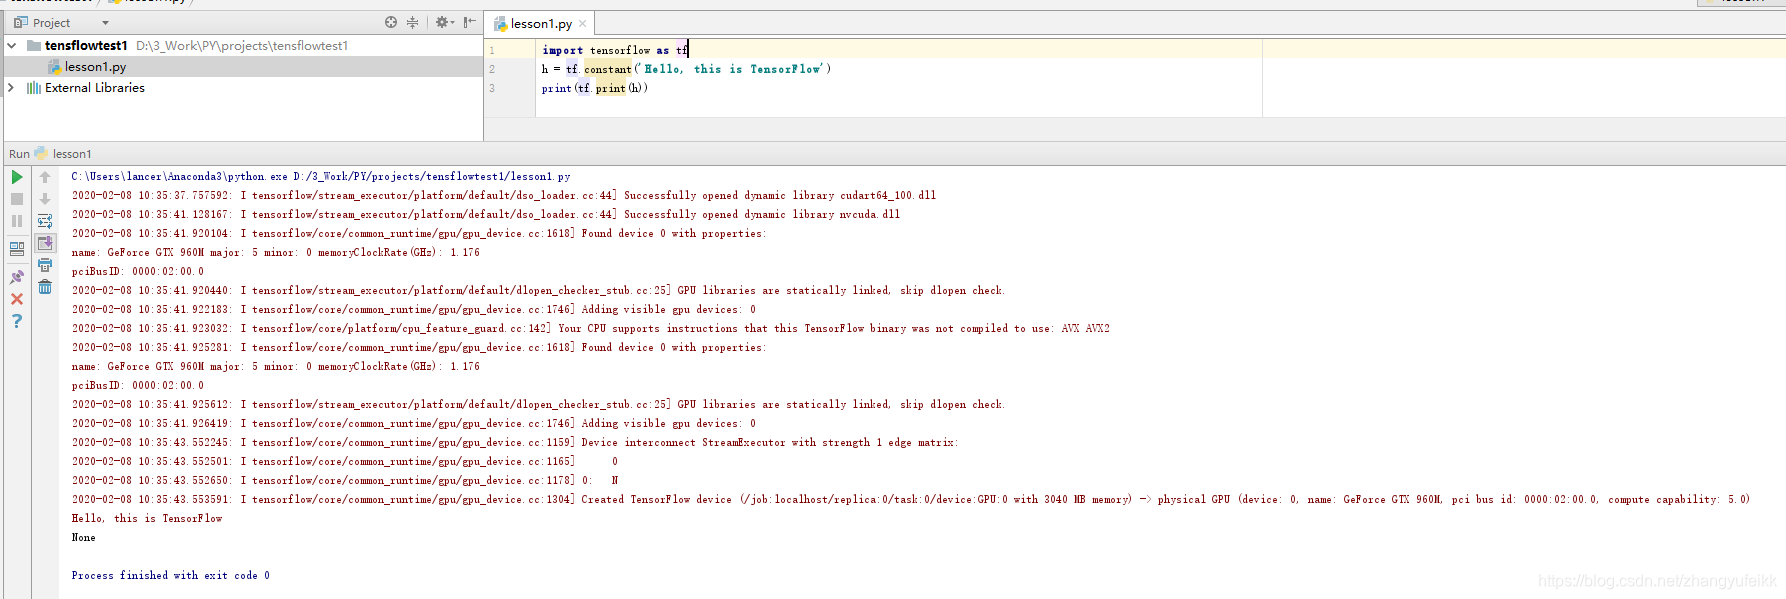Toggle scroll to end of console
Screen dimensions: 1786x599
coord(45,243)
